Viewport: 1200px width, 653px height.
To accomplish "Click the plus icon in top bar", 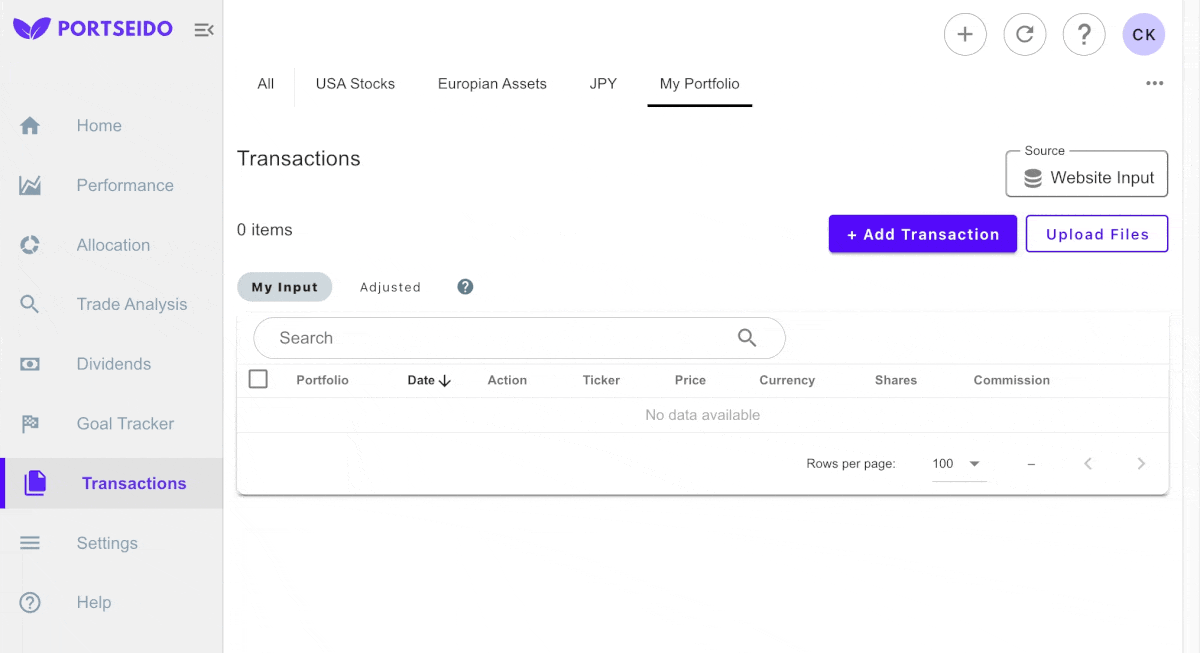I will pos(965,34).
